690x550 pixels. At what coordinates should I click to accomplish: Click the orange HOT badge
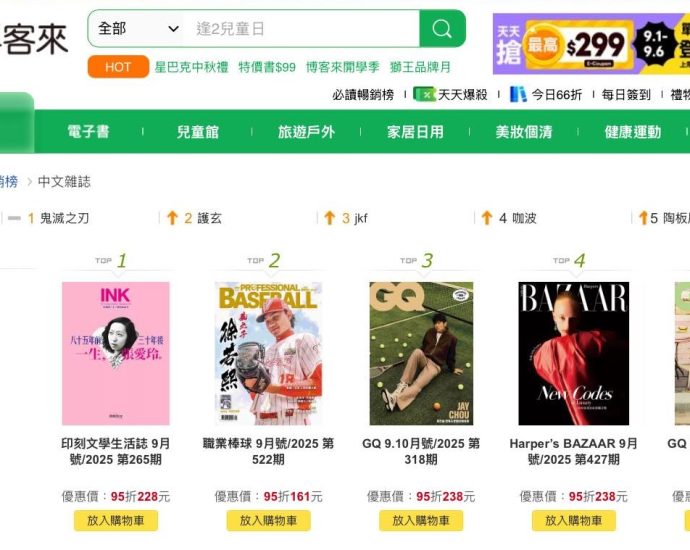118,67
